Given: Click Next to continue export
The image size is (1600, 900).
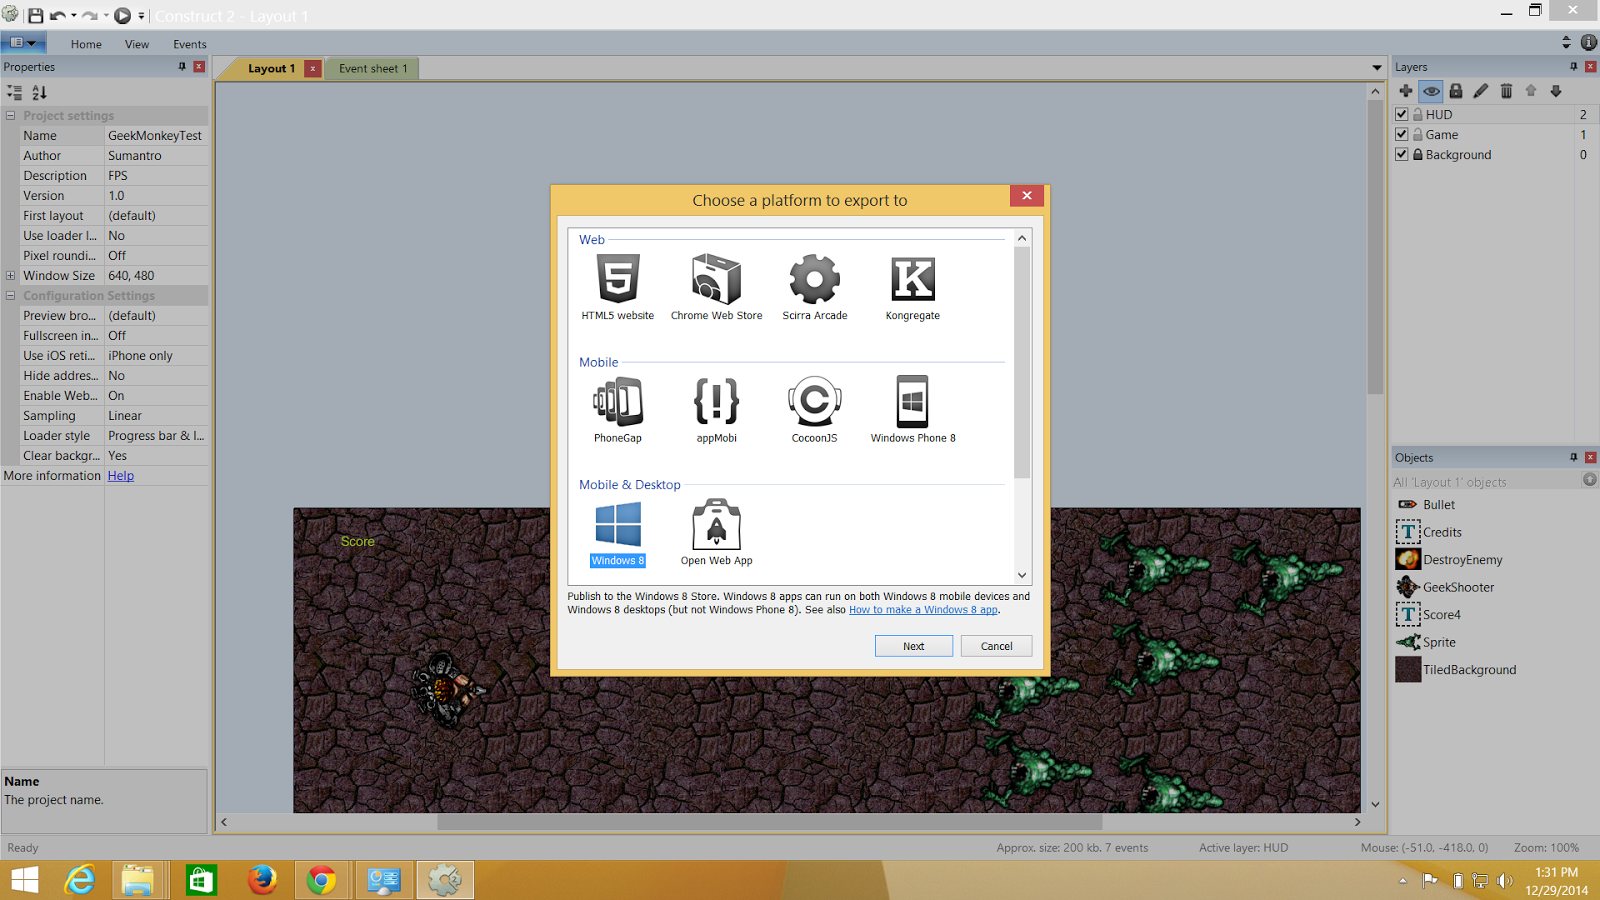Looking at the screenshot, I should tap(912, 646).
